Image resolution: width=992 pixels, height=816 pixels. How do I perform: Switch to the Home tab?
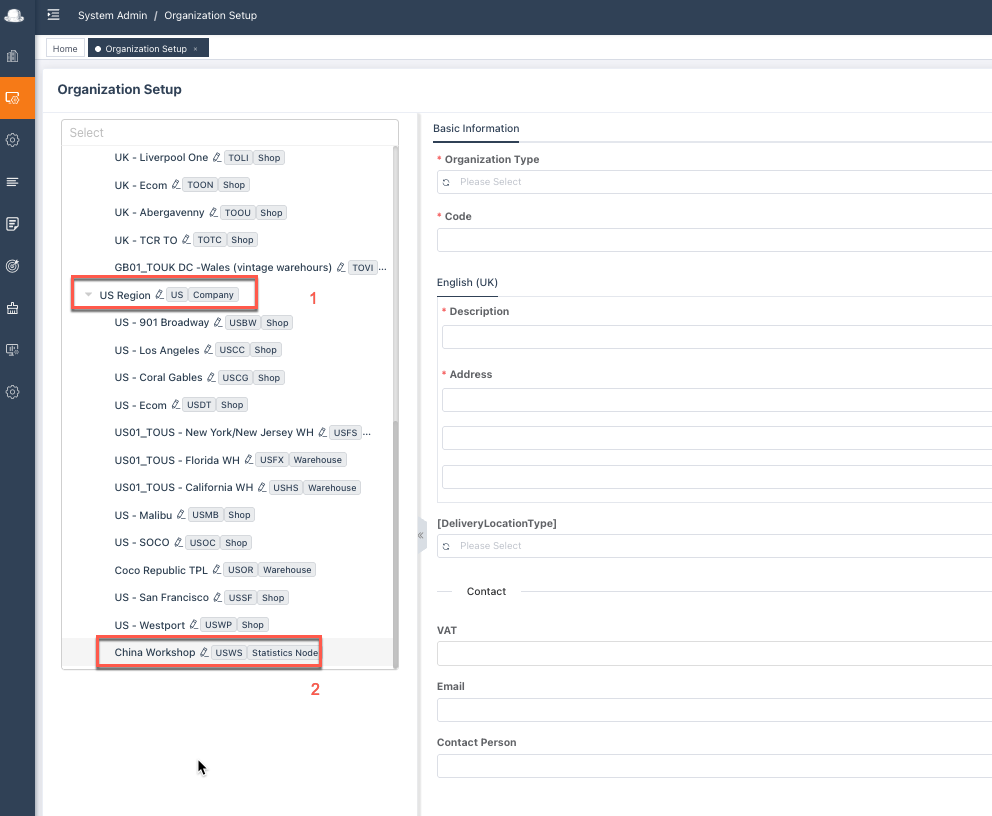click(65, 49)
